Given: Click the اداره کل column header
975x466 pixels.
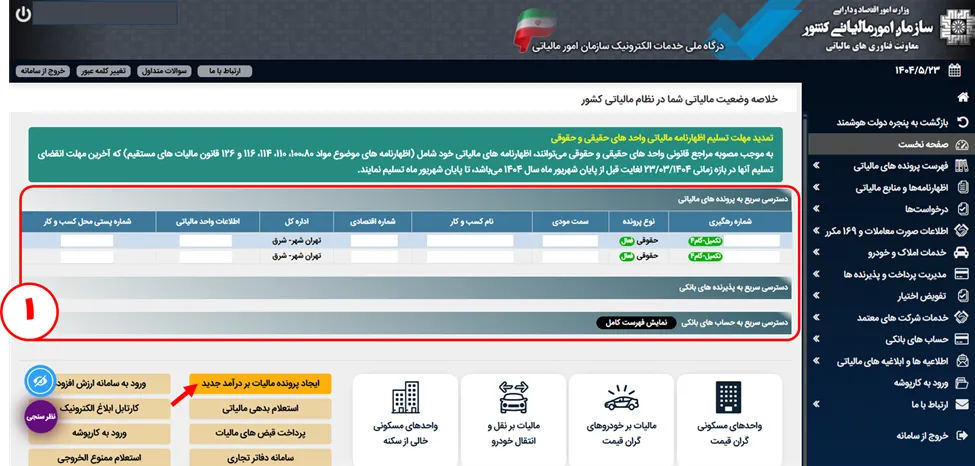Looking at the screenshot, I should point(297,221).
